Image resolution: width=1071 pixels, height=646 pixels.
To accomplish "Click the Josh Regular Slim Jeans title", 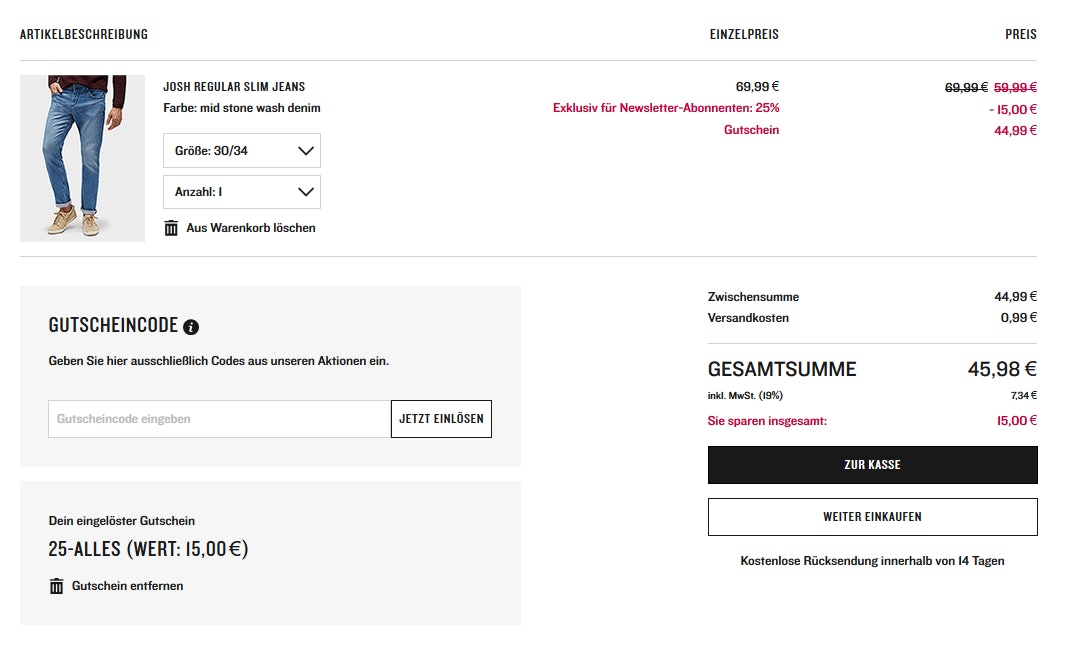I will click(x=234, y=87).
